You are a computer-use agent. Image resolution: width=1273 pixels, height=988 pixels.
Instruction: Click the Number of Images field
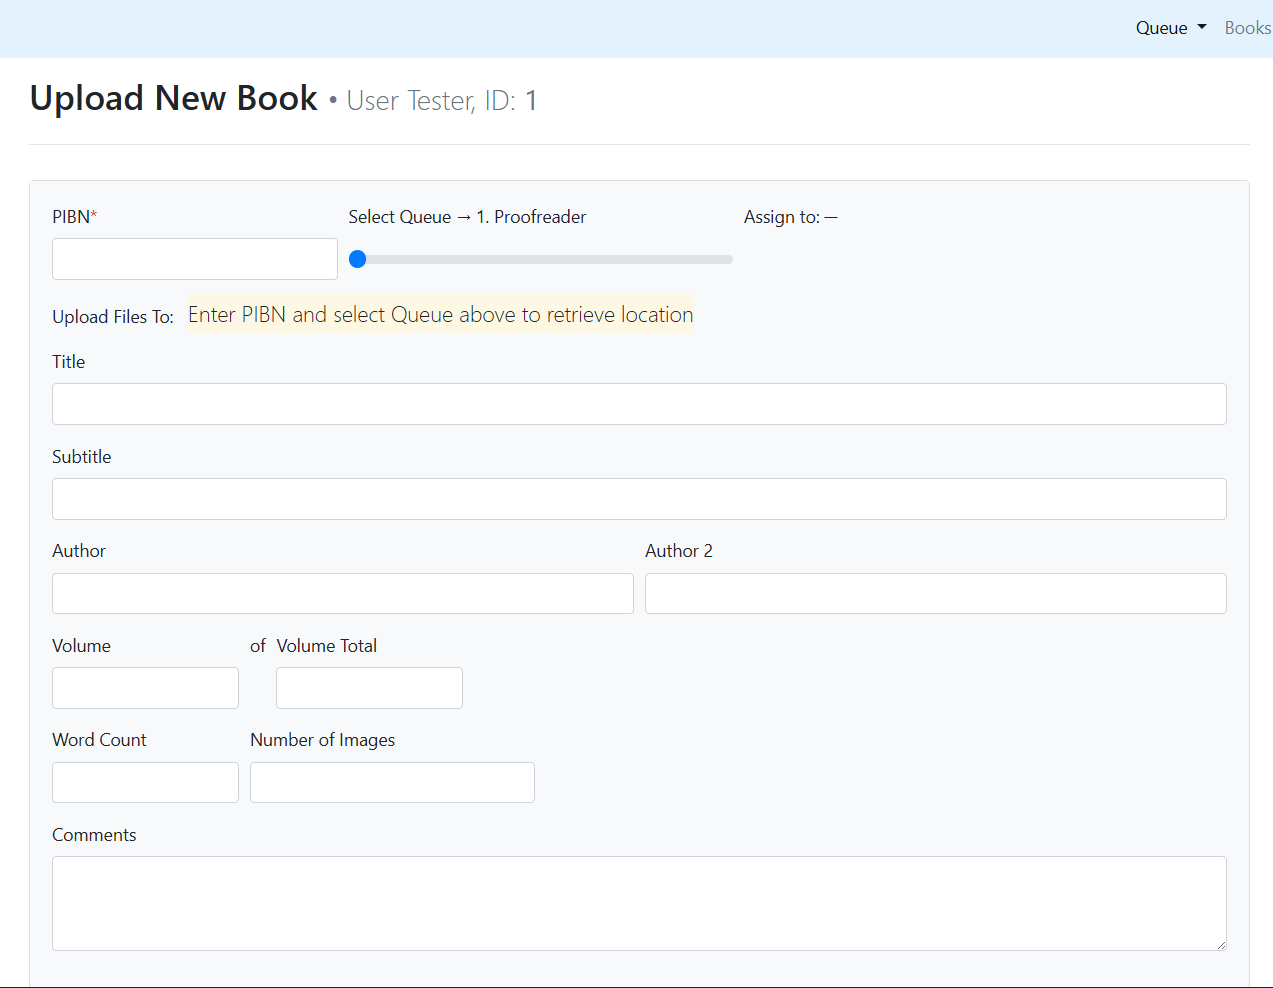point(392,782)
